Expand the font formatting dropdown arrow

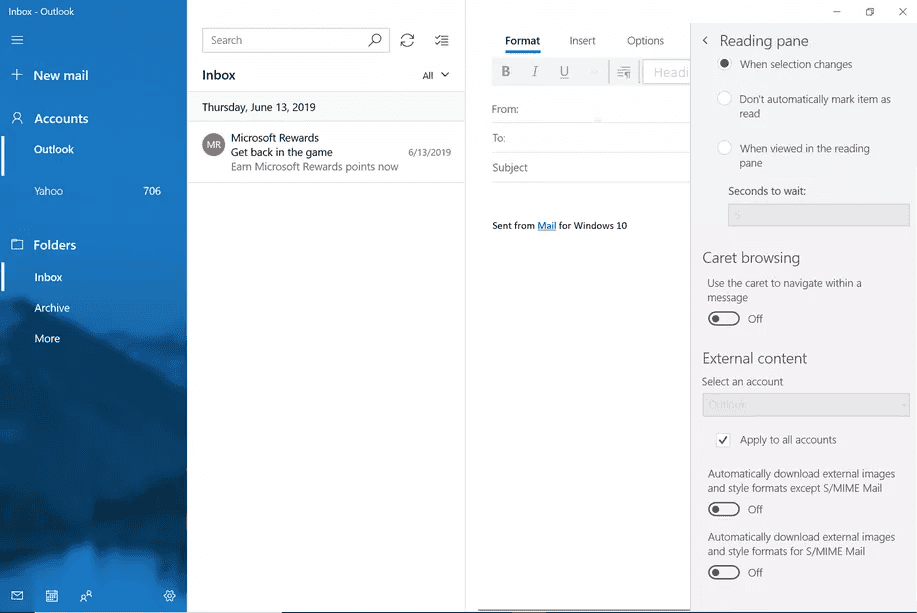tap(594, 72)
